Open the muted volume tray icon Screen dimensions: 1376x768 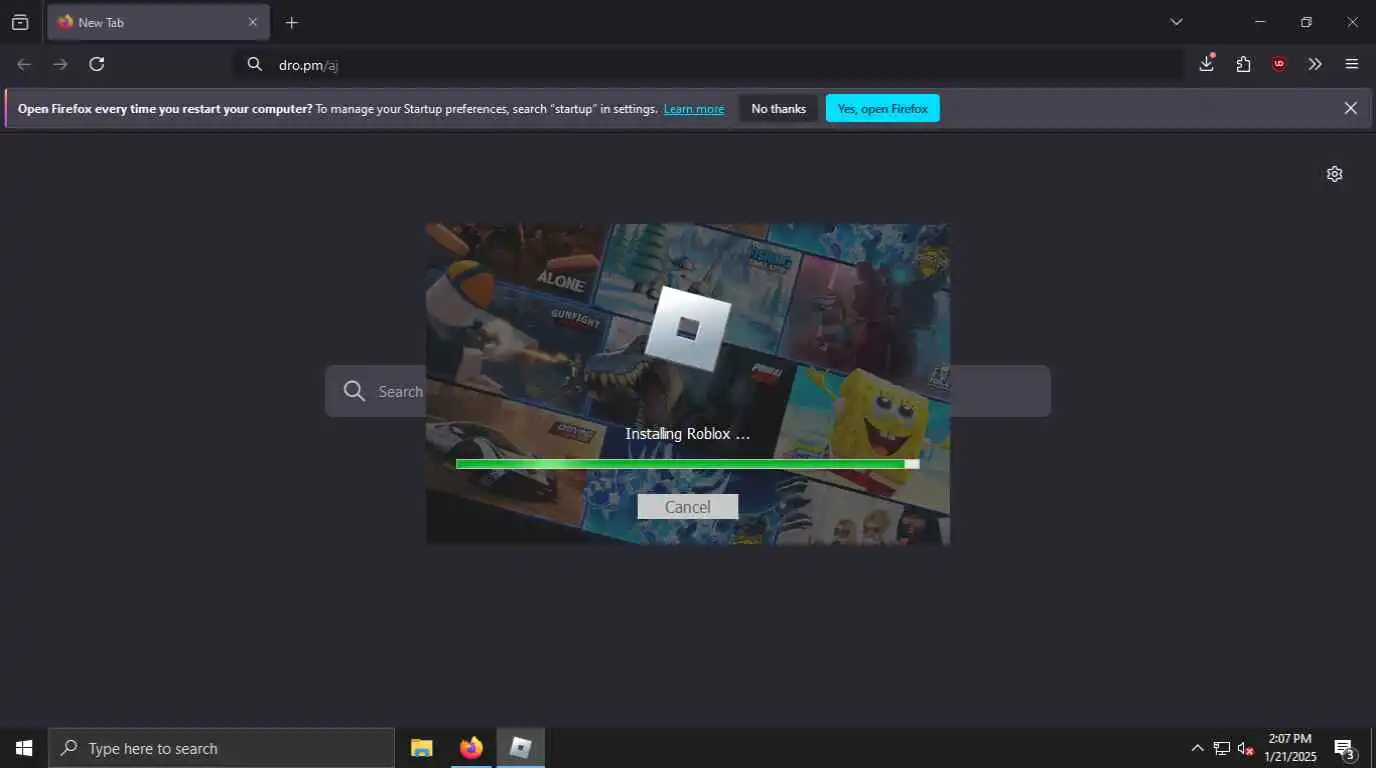tap(1246, 748)
